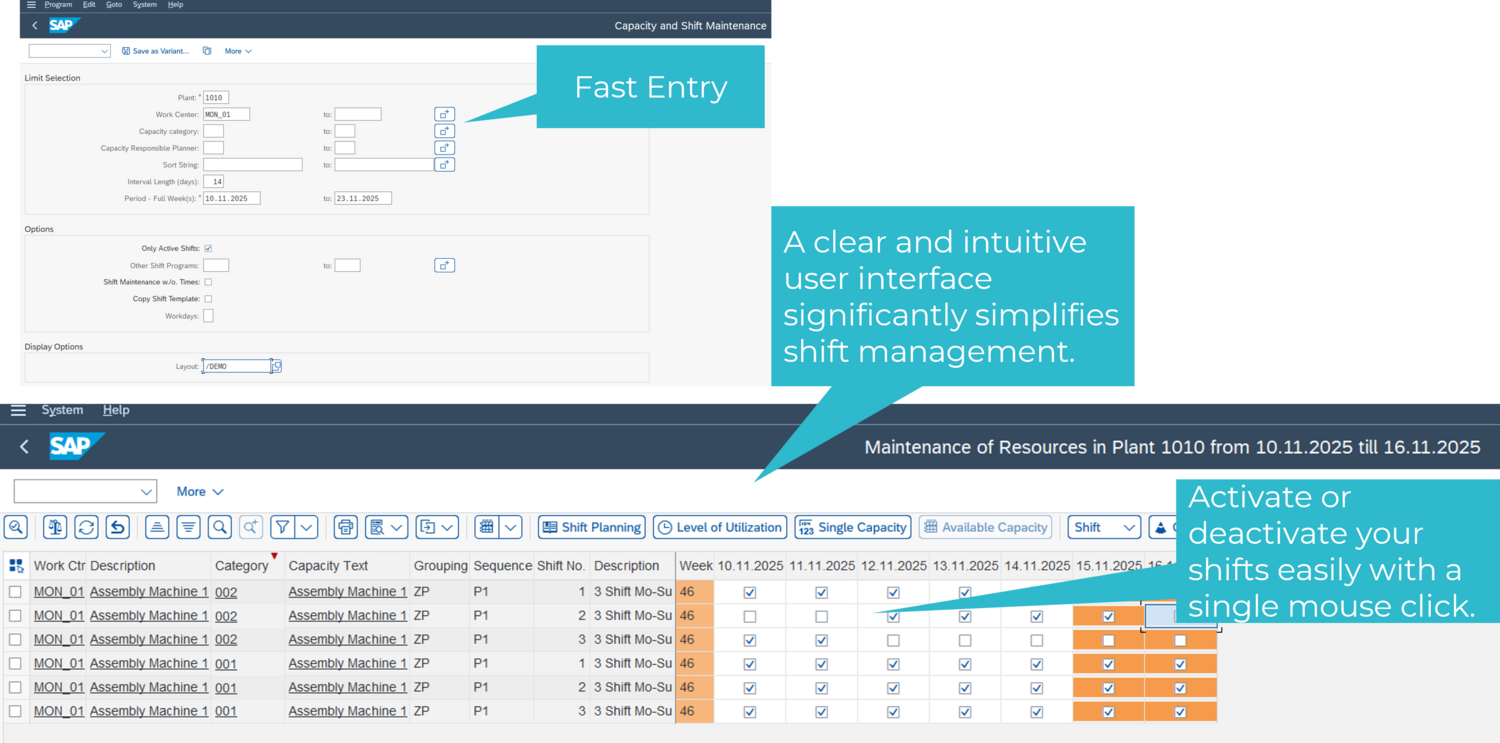
Task: Open the Goto menu
Action: coord(114,5)
